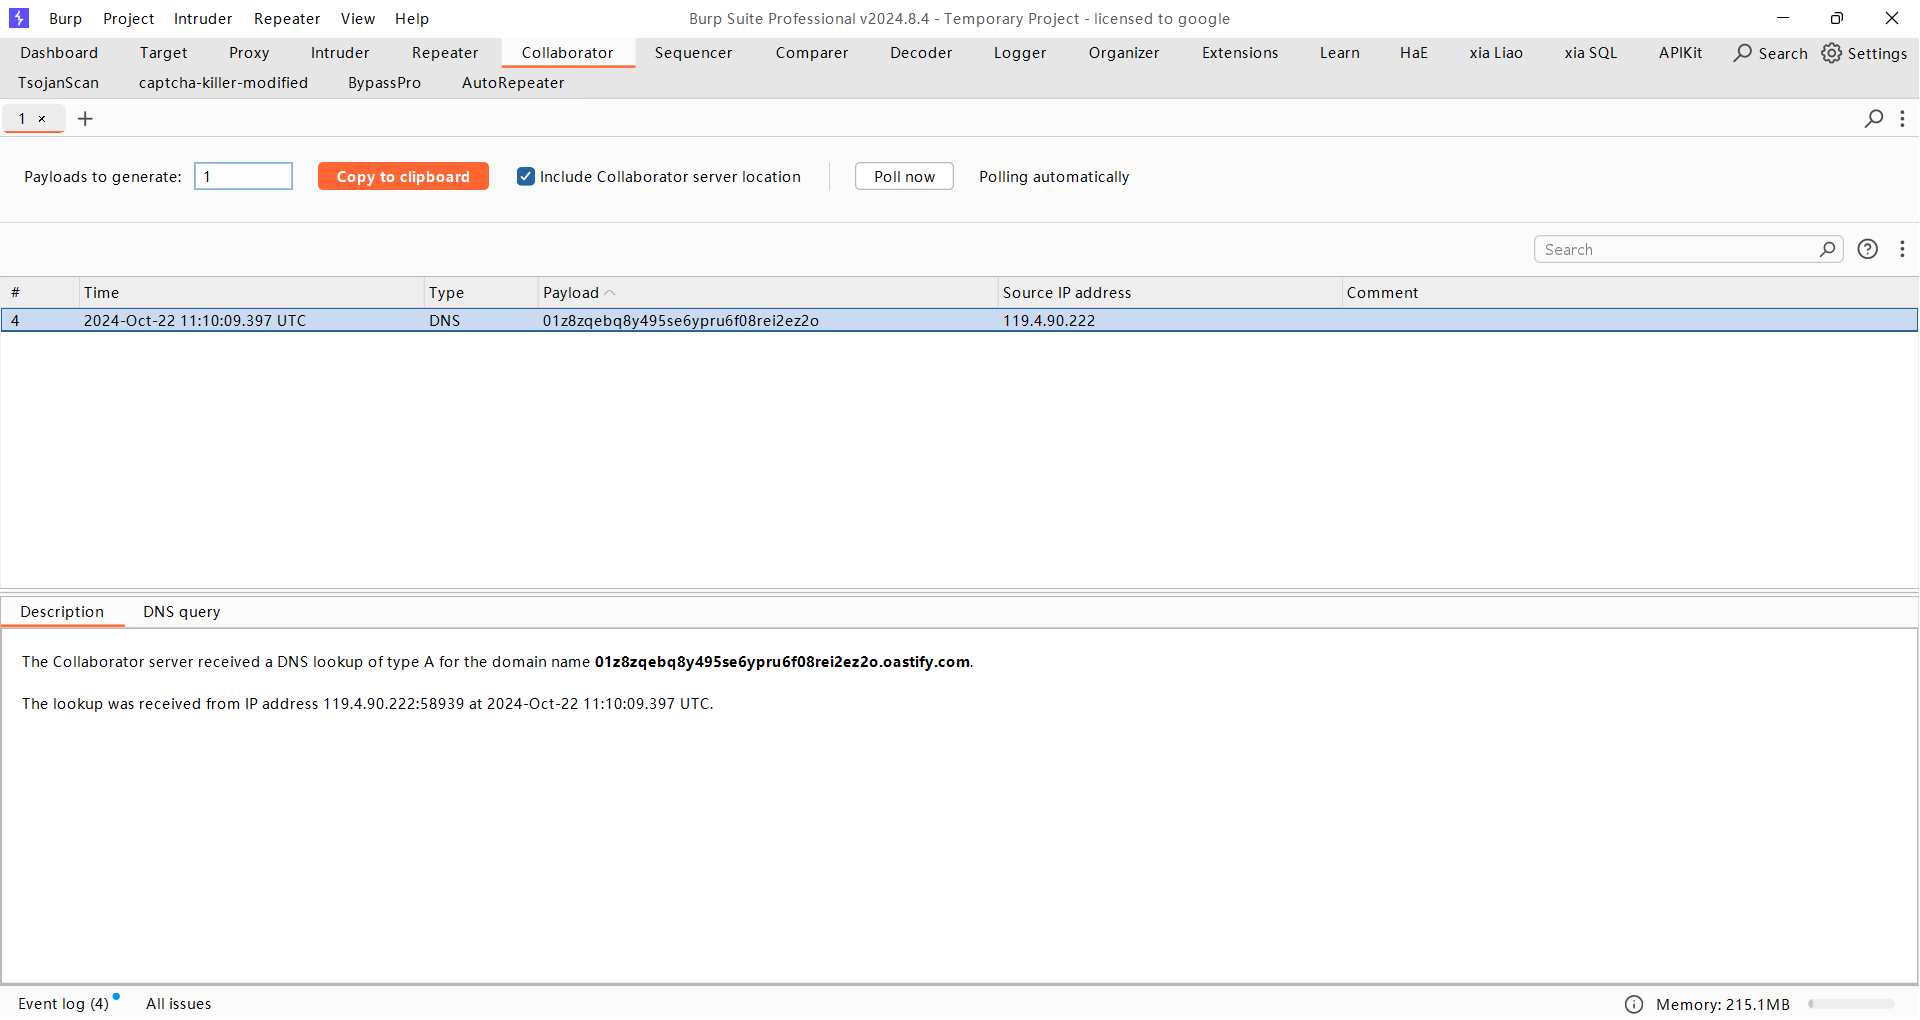Click the tab bar search magnifier icon
This screenshot has width=1920, height=1020.
(1874, 119)
